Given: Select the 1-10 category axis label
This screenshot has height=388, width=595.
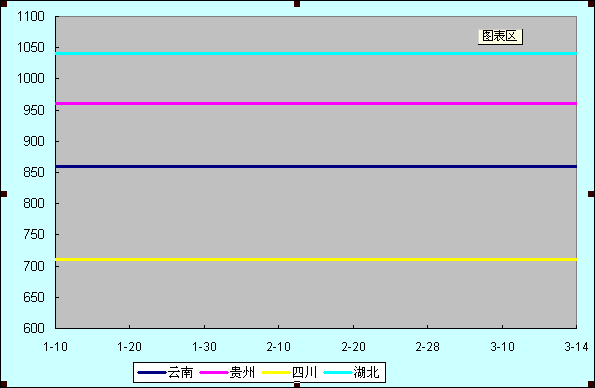Looking at the screenshot, I should (x=55, y=347).
